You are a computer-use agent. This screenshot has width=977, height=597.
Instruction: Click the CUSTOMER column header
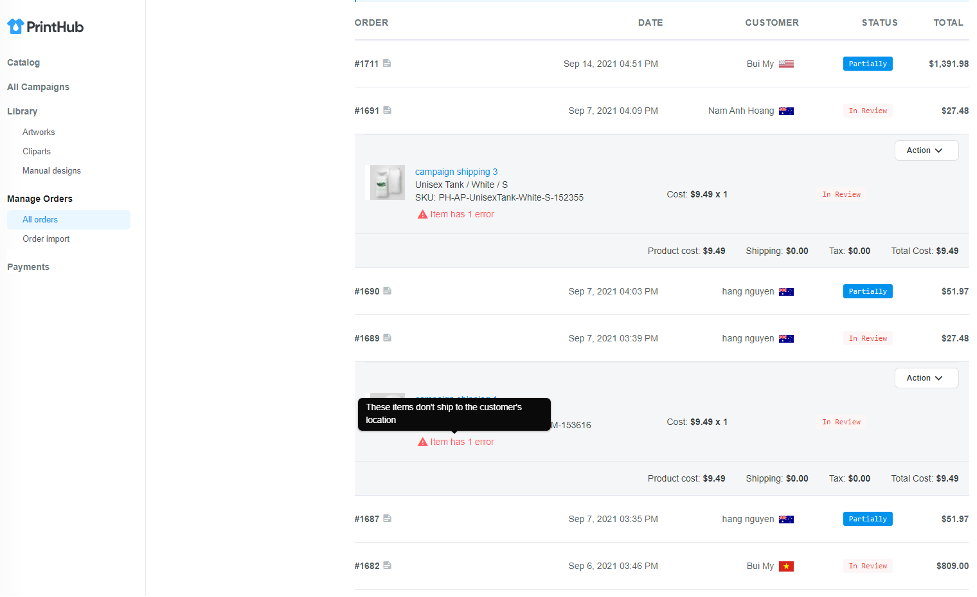pyautogui.click(x=771, y=22)
